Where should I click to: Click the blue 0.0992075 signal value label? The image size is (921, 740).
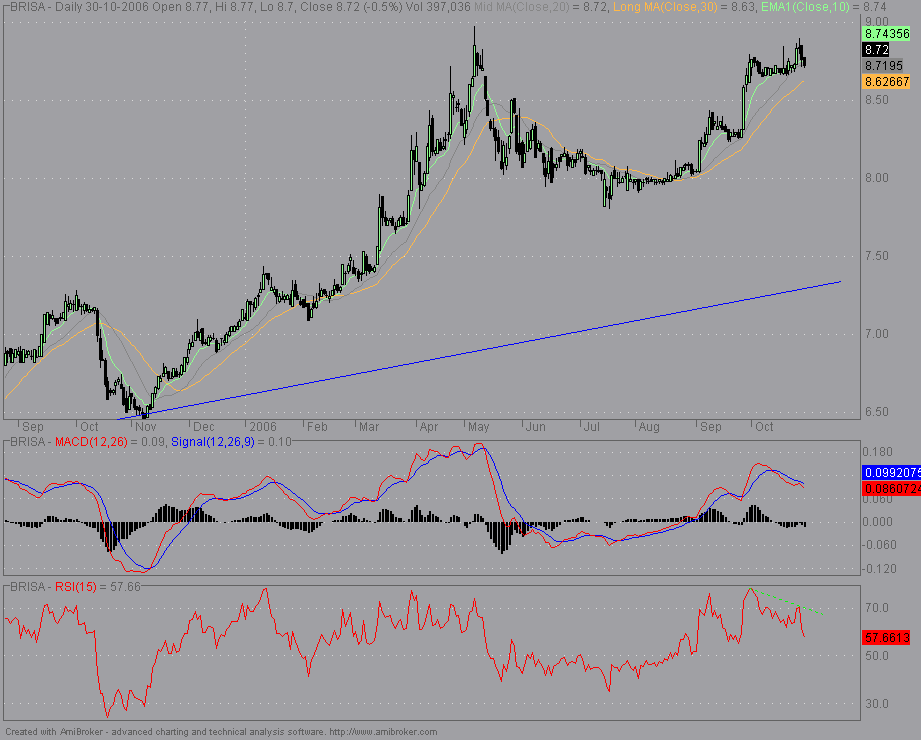click(891, 473)
